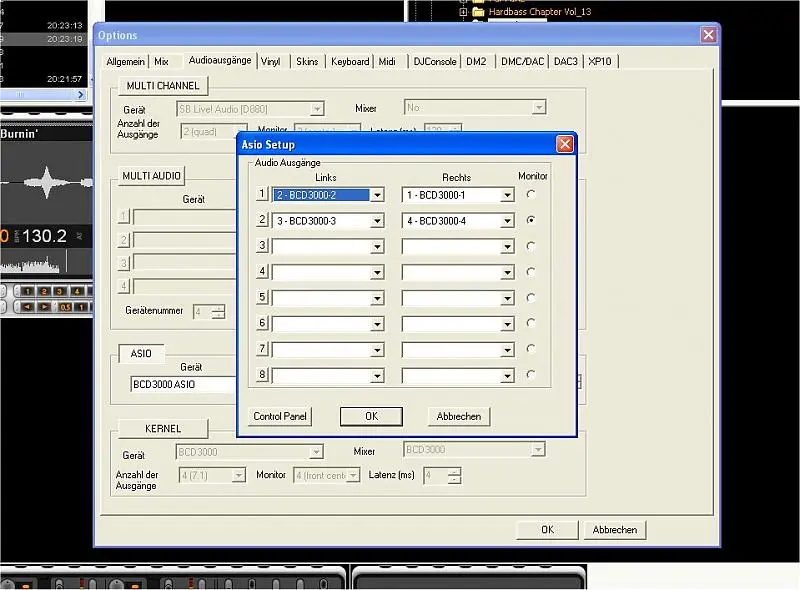The width and height of the screenshot is (800, 590).
Task: Click the right arrow loop button
Action: (46, 306)
